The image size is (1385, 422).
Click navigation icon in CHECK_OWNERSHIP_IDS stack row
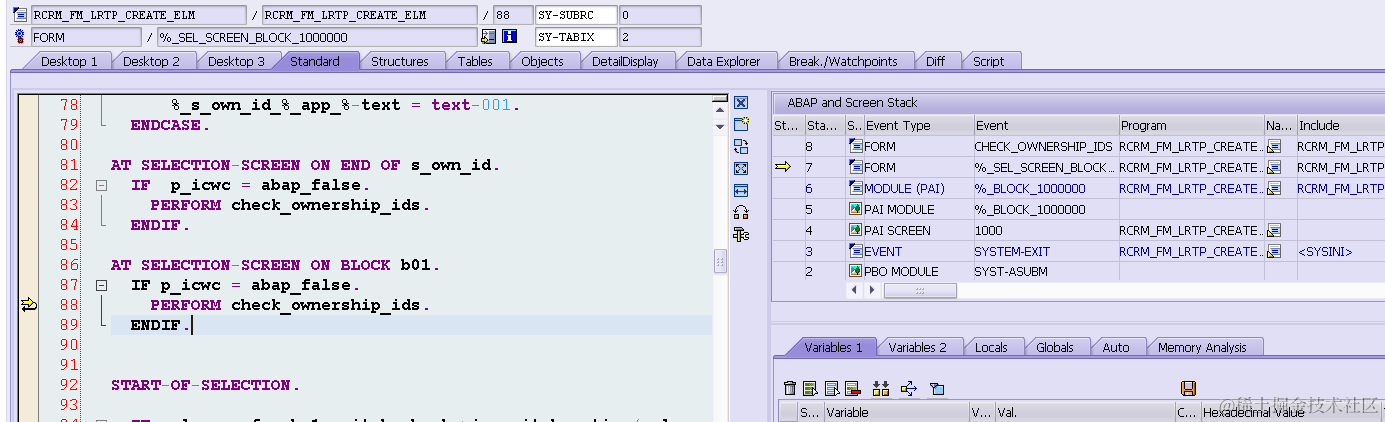pyautogui.click(x=1274, y=146)
